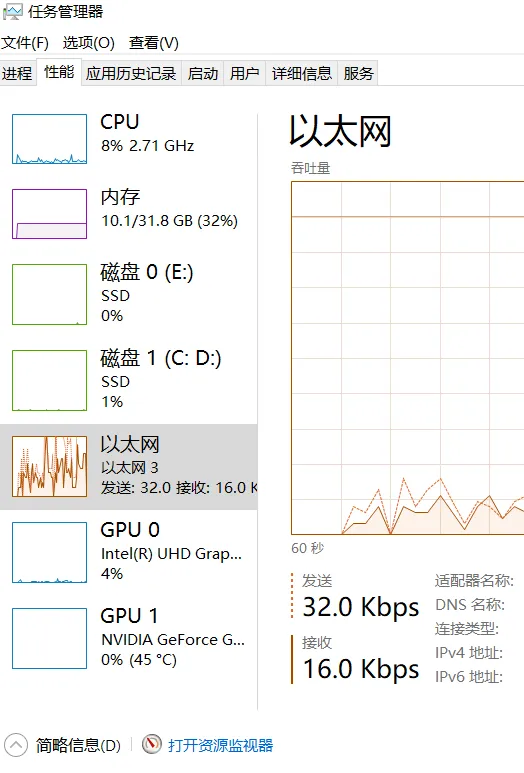Switch to the 详细信息 tab
Viewport: 524px width, 773px height.
click(x=302, y=73)
